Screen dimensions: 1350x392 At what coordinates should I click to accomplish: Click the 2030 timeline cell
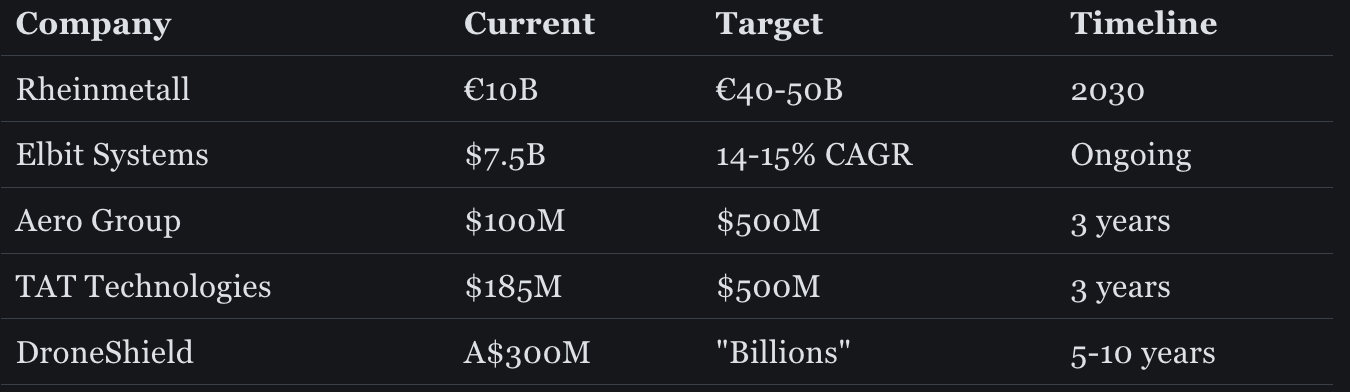pyautogui.click(x=1107, y=90)
